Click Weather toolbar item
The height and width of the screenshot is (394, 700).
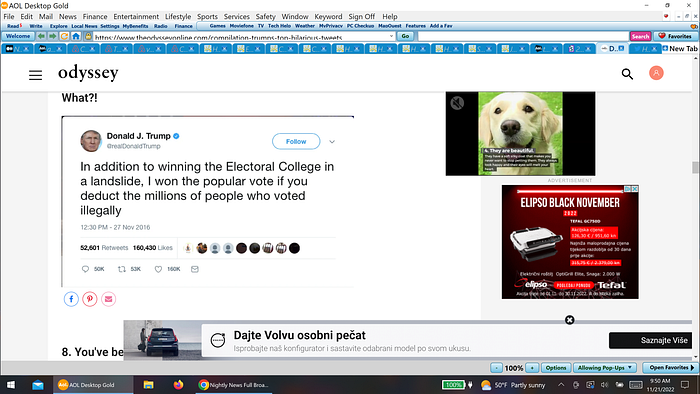click(x=305, y=26)
